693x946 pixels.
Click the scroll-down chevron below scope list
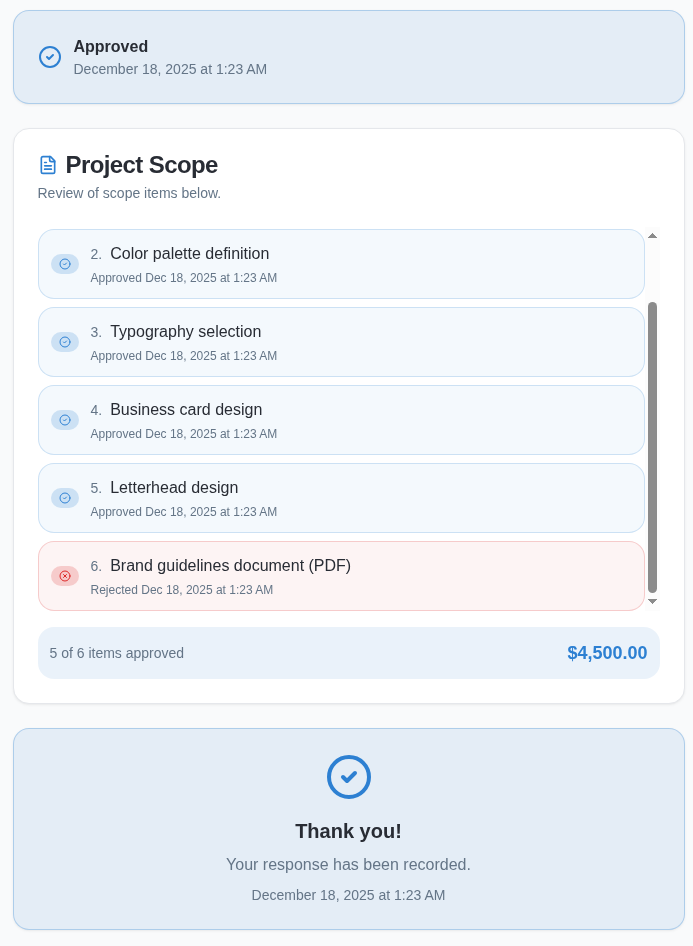tap(652, 601)
